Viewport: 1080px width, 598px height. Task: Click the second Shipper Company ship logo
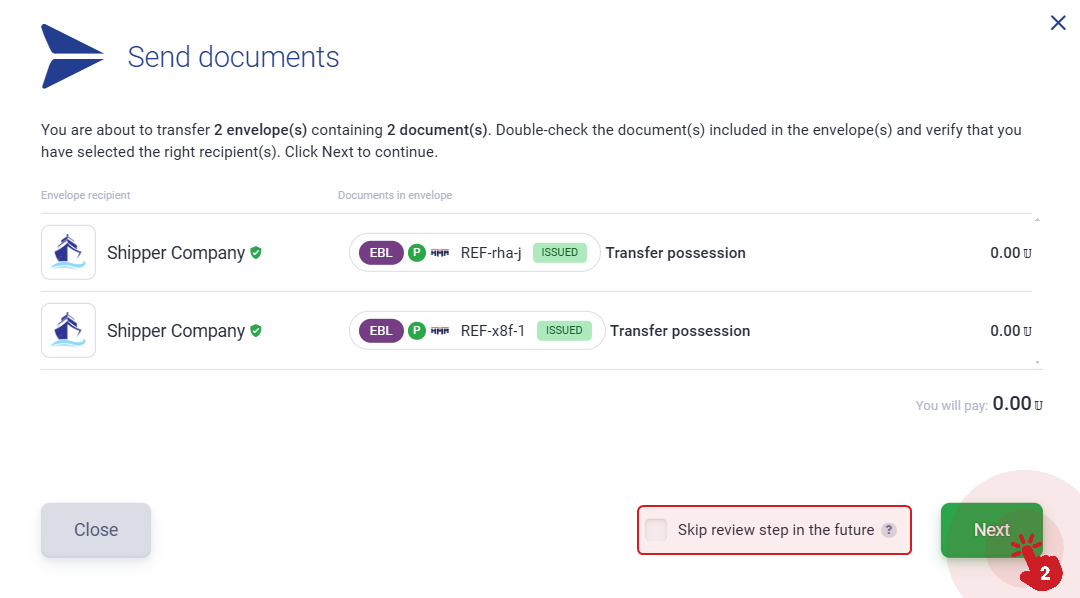(68, 330)
